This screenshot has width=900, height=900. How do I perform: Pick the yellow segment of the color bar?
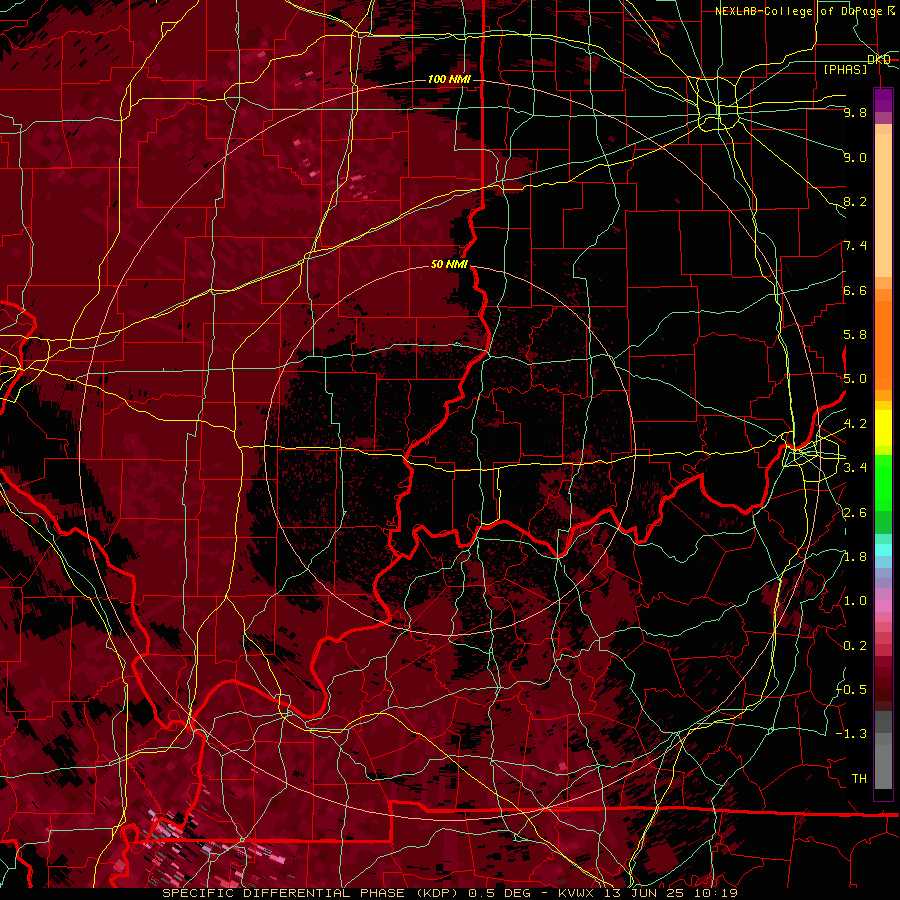pyautogui.click(x=883, y=428)
